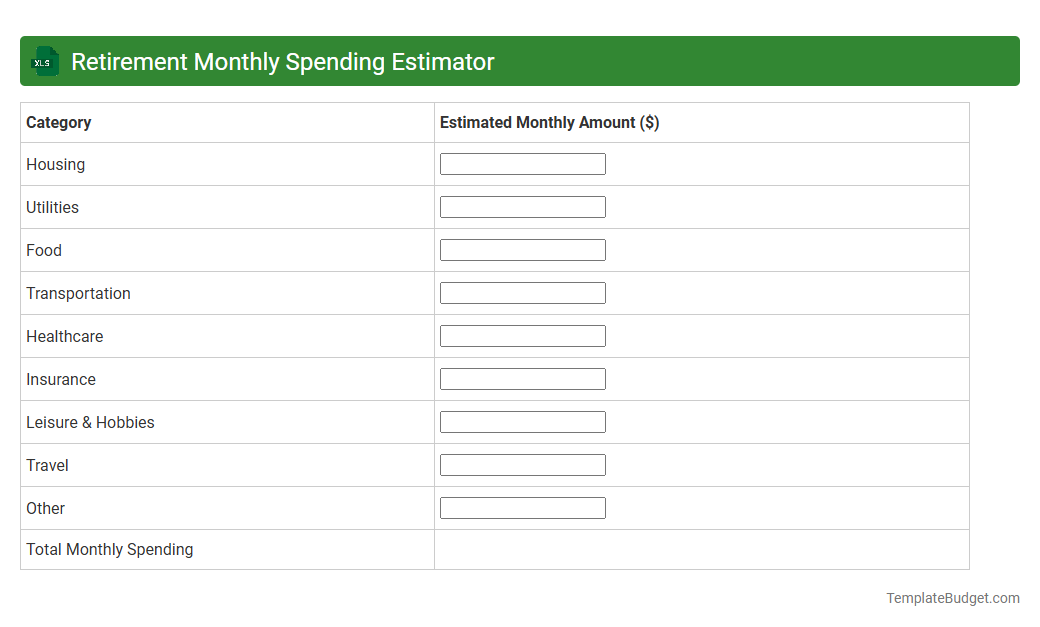Select the Travel category label

point(47,465)
